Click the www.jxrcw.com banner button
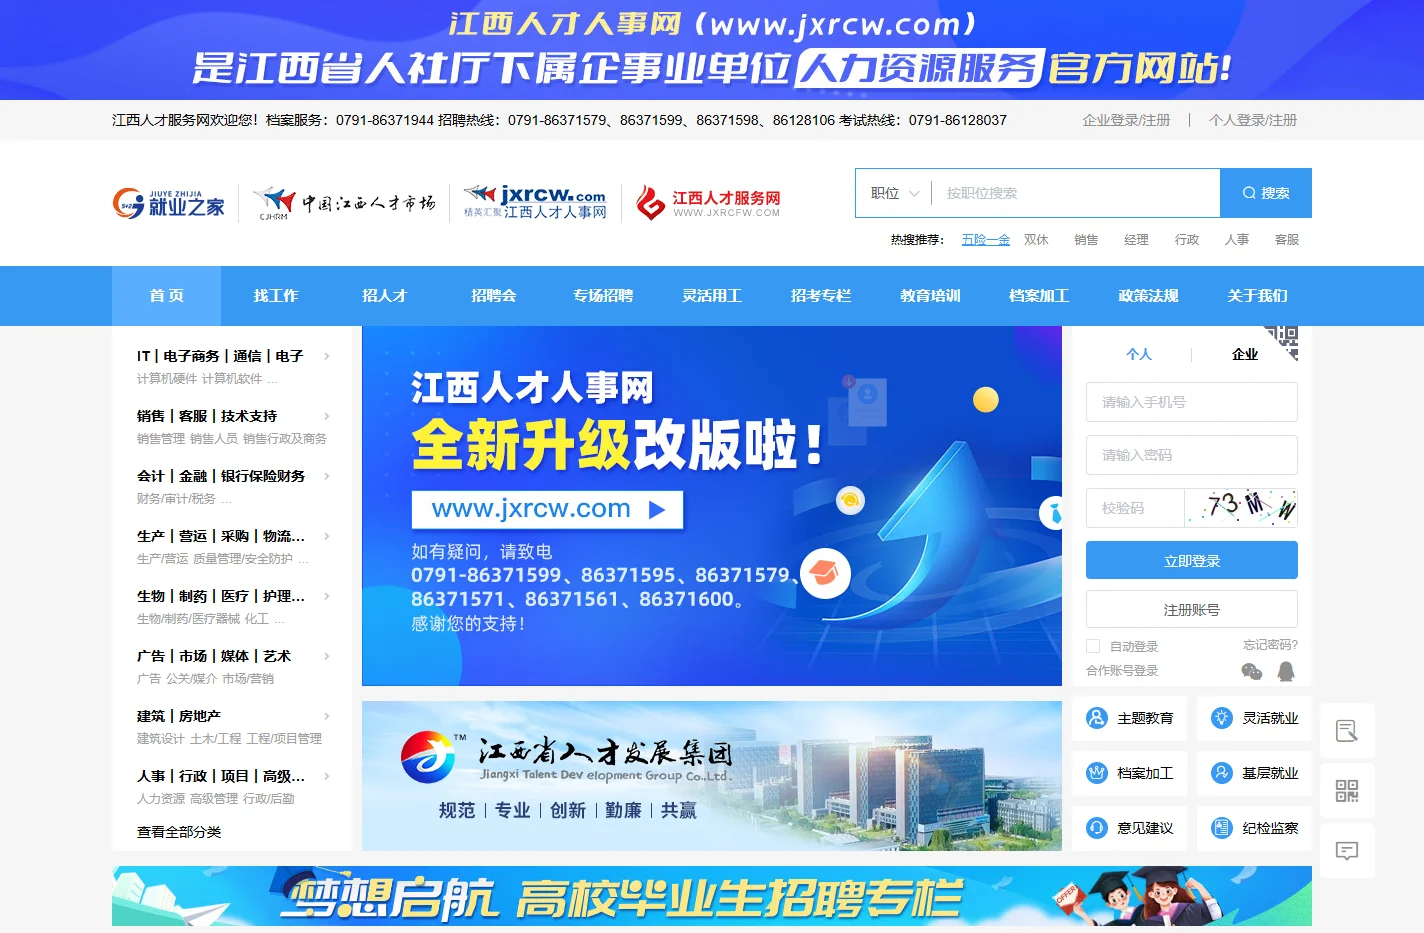 (547, 509)
